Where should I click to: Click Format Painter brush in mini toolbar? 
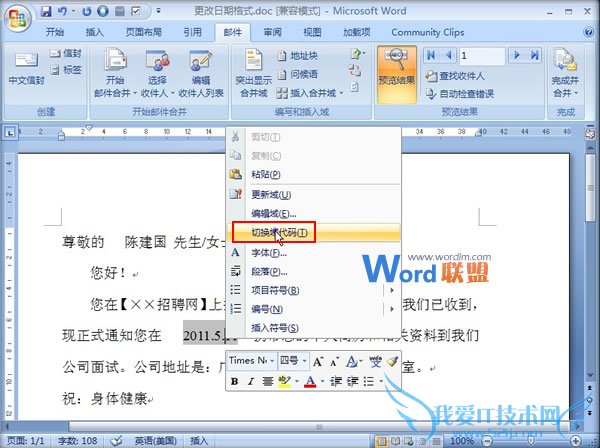(x=392, y=361)
